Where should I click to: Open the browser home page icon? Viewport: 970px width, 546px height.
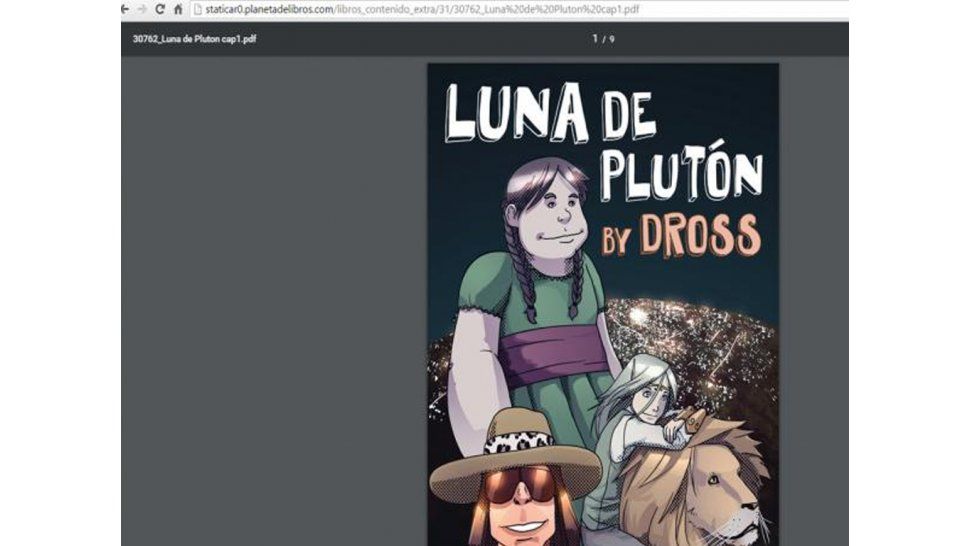coord(178,9)
